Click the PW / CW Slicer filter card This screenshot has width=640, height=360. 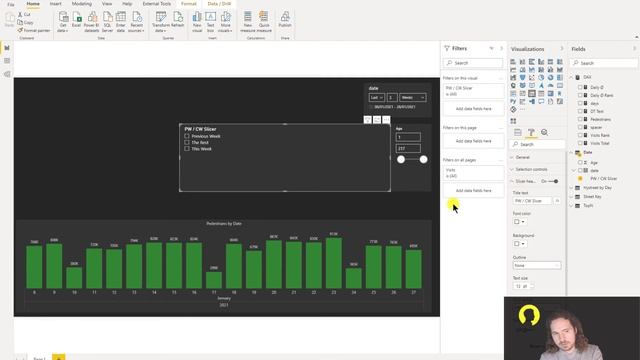pyautogui.click(x=473, y=91)
